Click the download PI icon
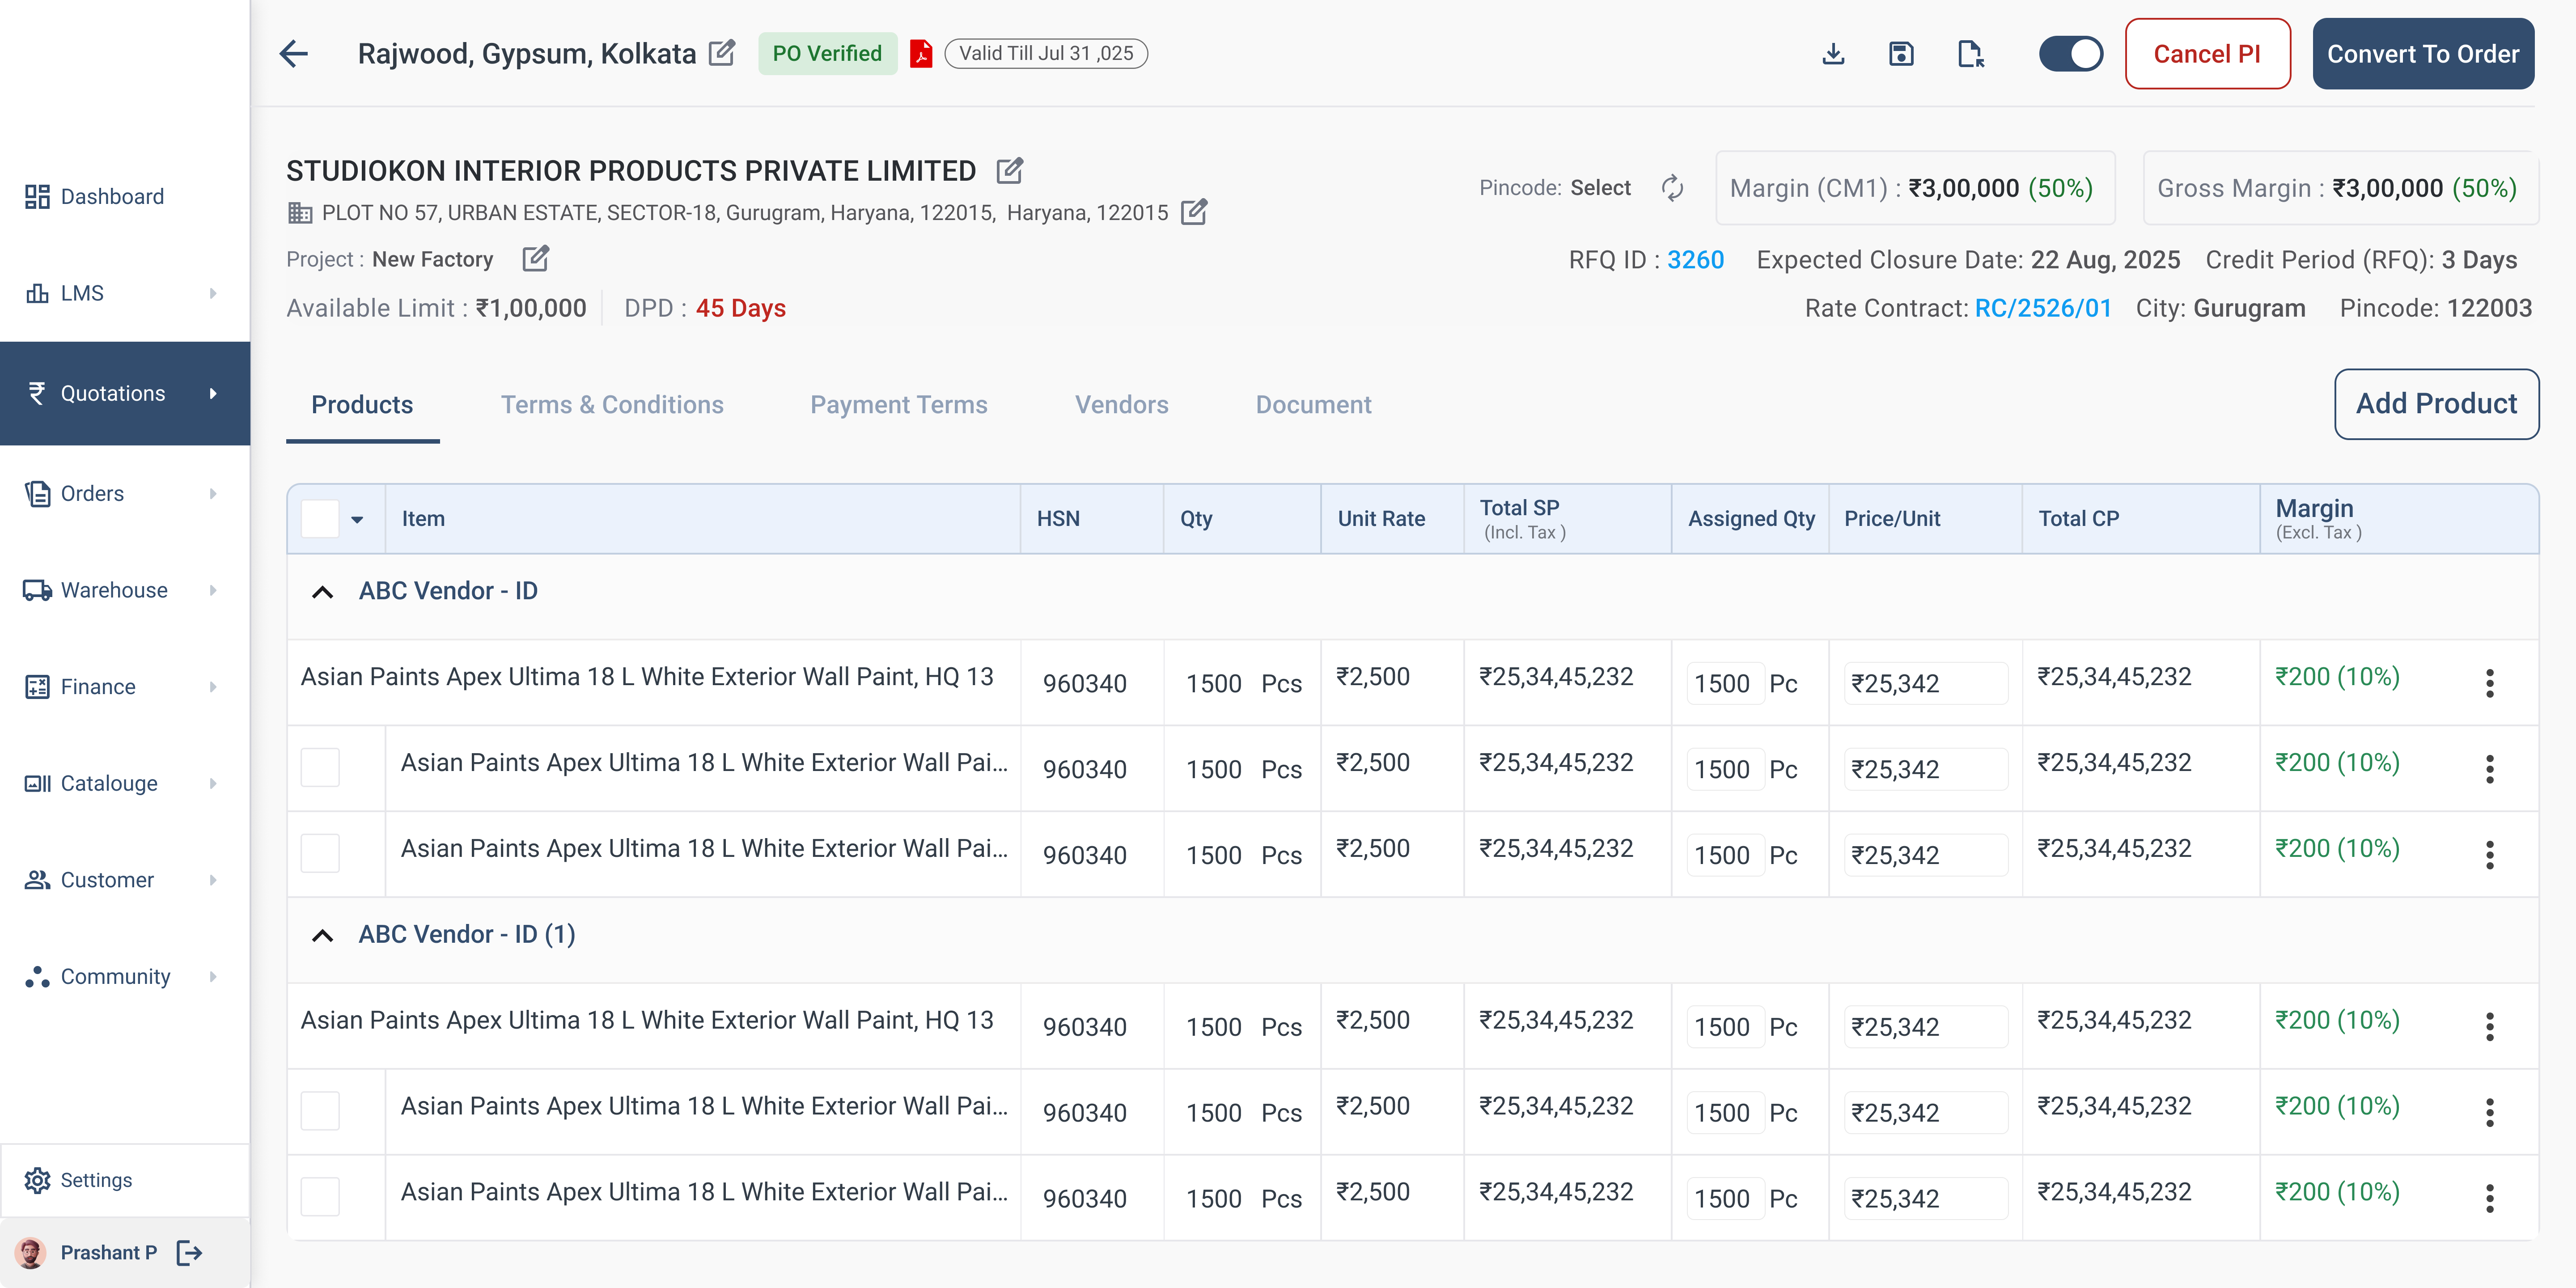The height and width of the screenshot is (1288, 2576). coord(1834,53)
